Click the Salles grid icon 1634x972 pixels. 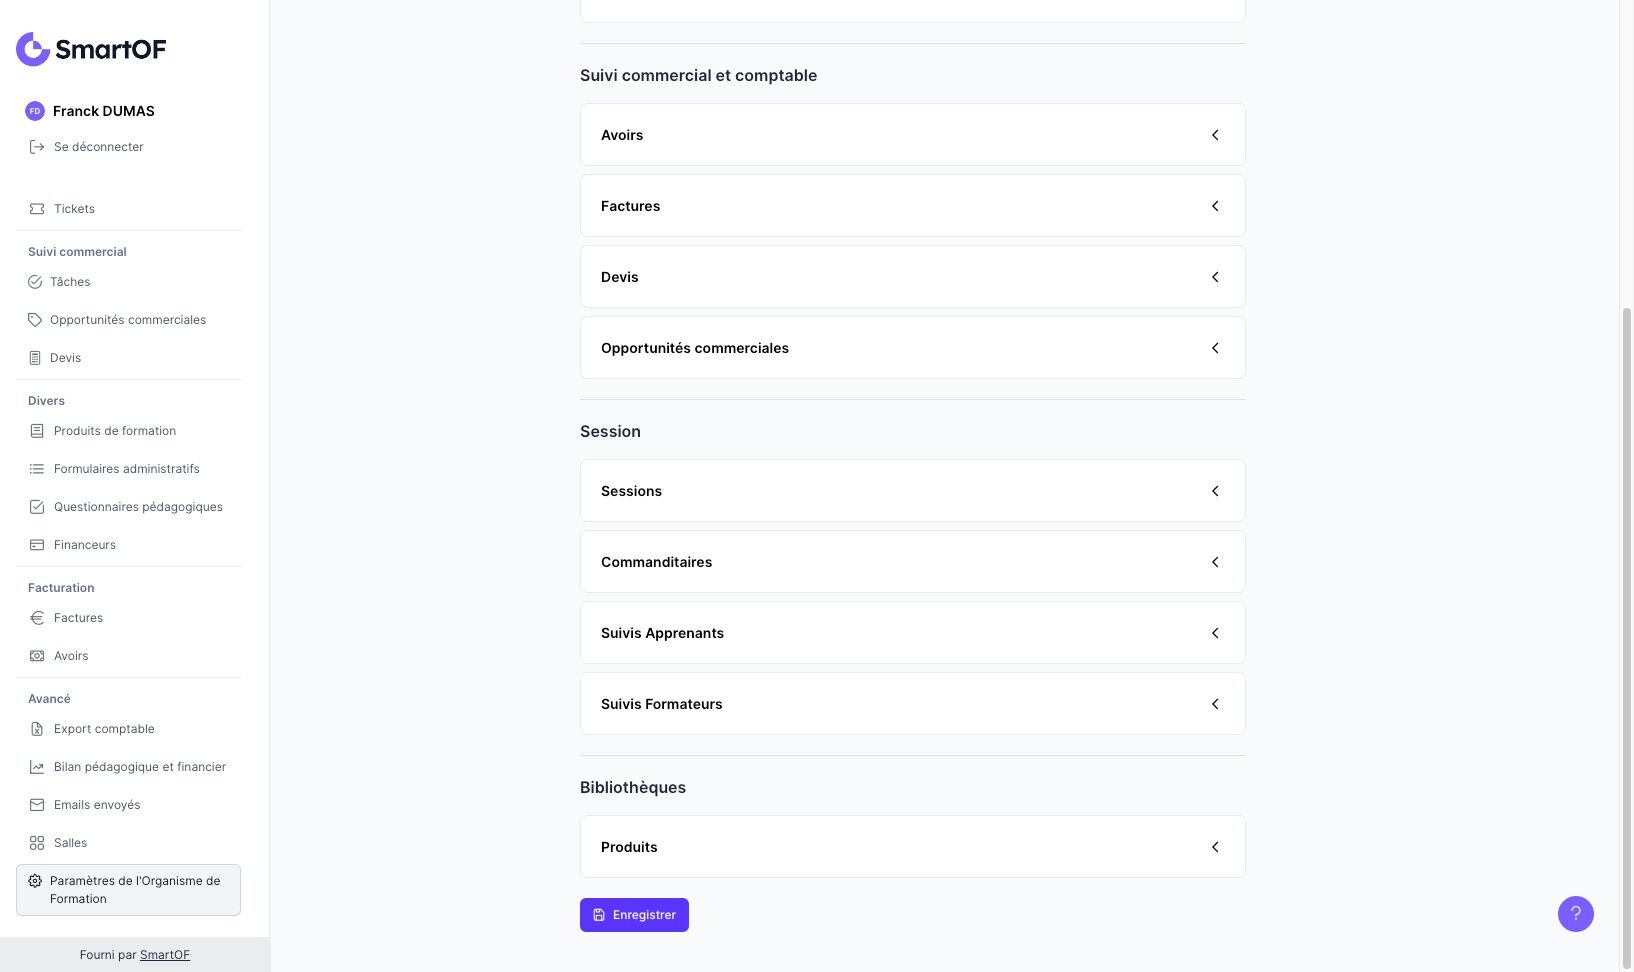point(37,843)
